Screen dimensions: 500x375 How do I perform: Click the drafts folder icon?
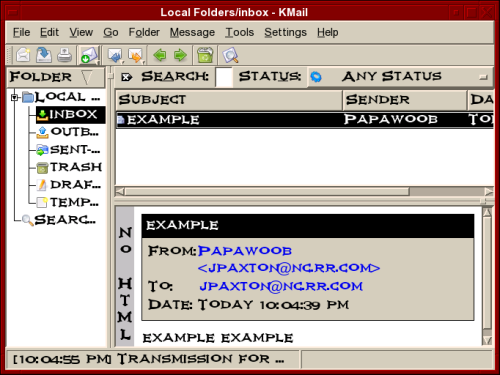(x=42, y=185)
